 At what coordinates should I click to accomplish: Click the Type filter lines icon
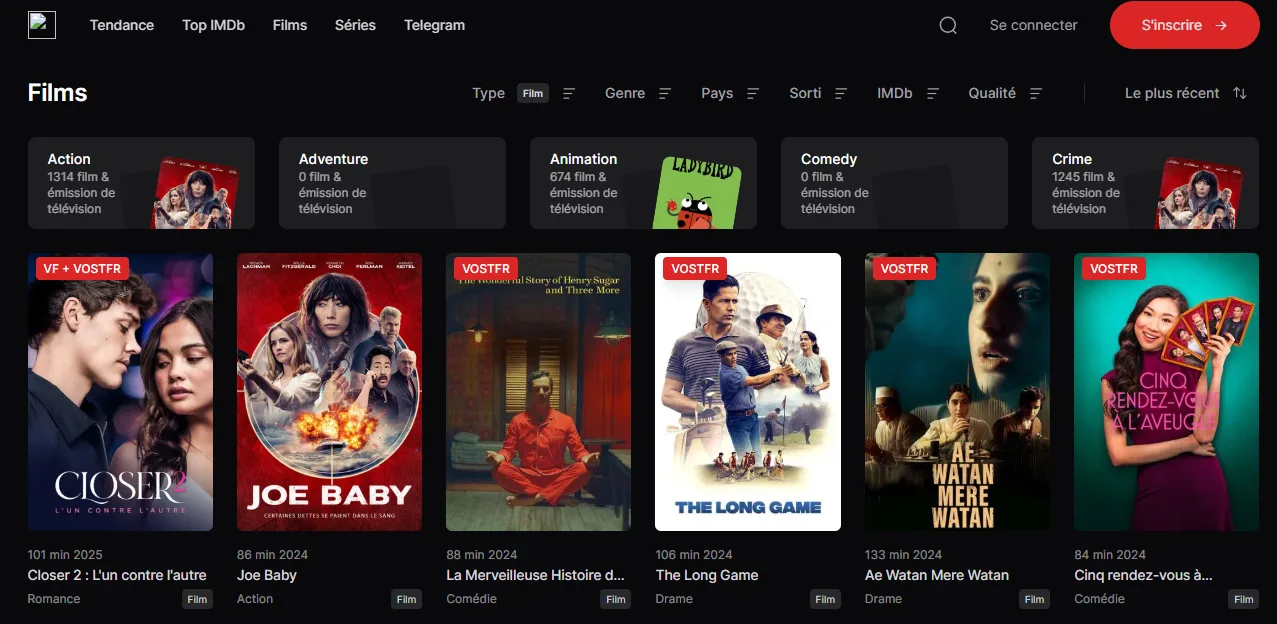pos(569,93)
